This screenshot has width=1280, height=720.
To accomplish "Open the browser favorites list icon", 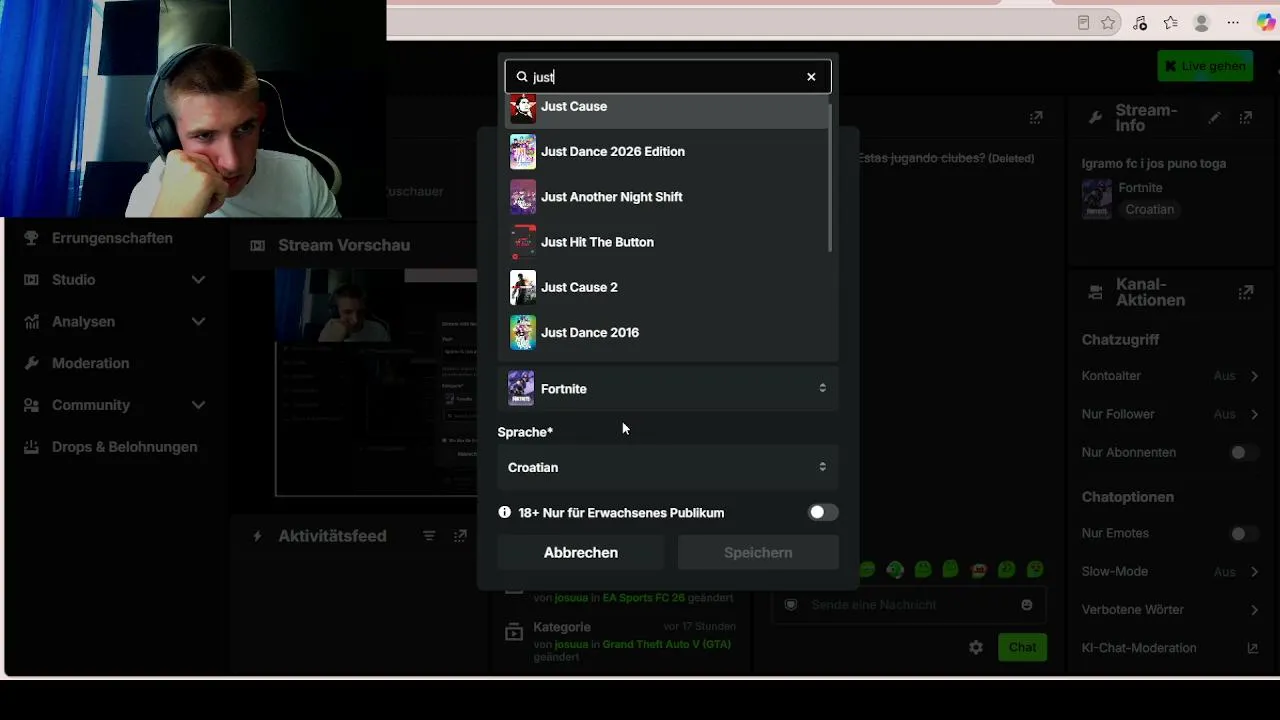I will [x=1171, y=23].
